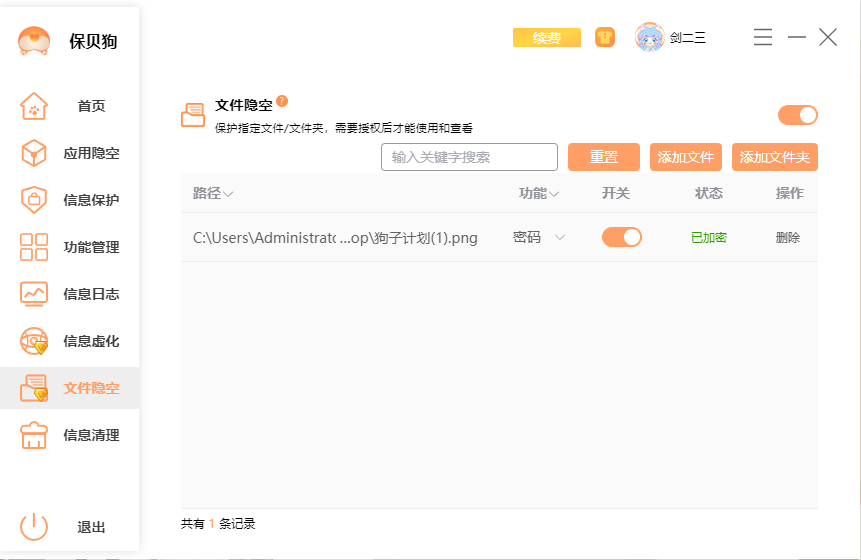Select 信息虚化 eye icon

pos(34,341)
